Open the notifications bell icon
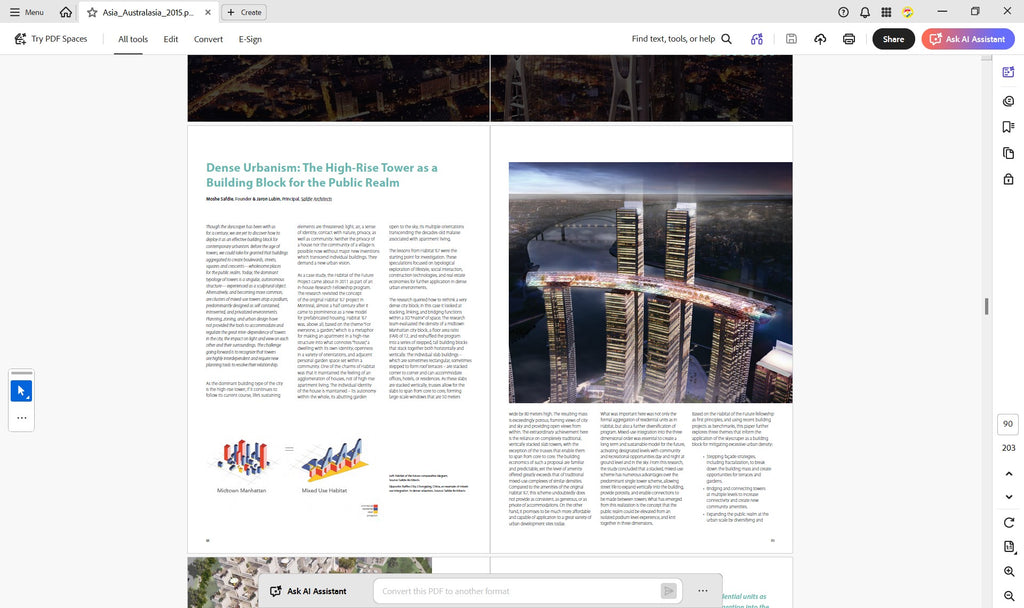Screen dimensions: 1024x608 (x=865, y=12)
